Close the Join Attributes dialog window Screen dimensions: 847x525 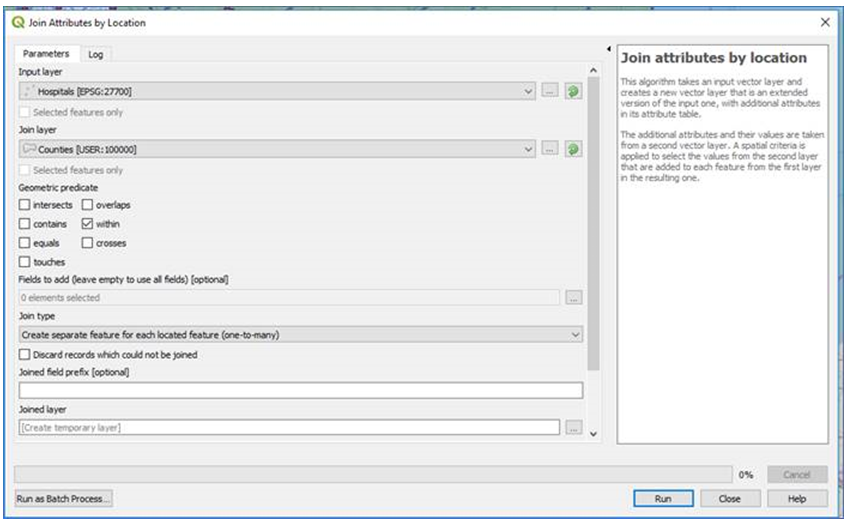(825, 22)
